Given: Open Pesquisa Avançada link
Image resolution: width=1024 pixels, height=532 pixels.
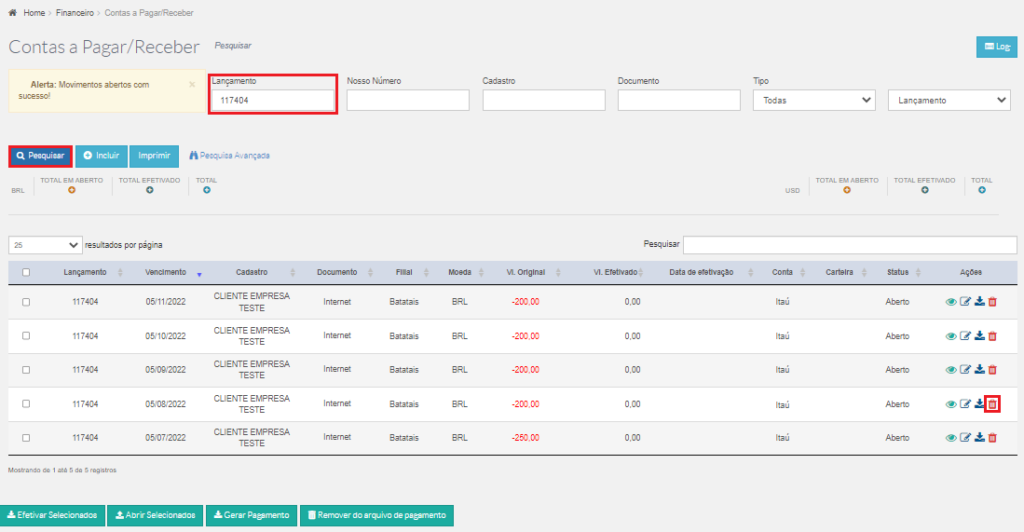Looking at the screenshot, I should click(x=229, y=155).
